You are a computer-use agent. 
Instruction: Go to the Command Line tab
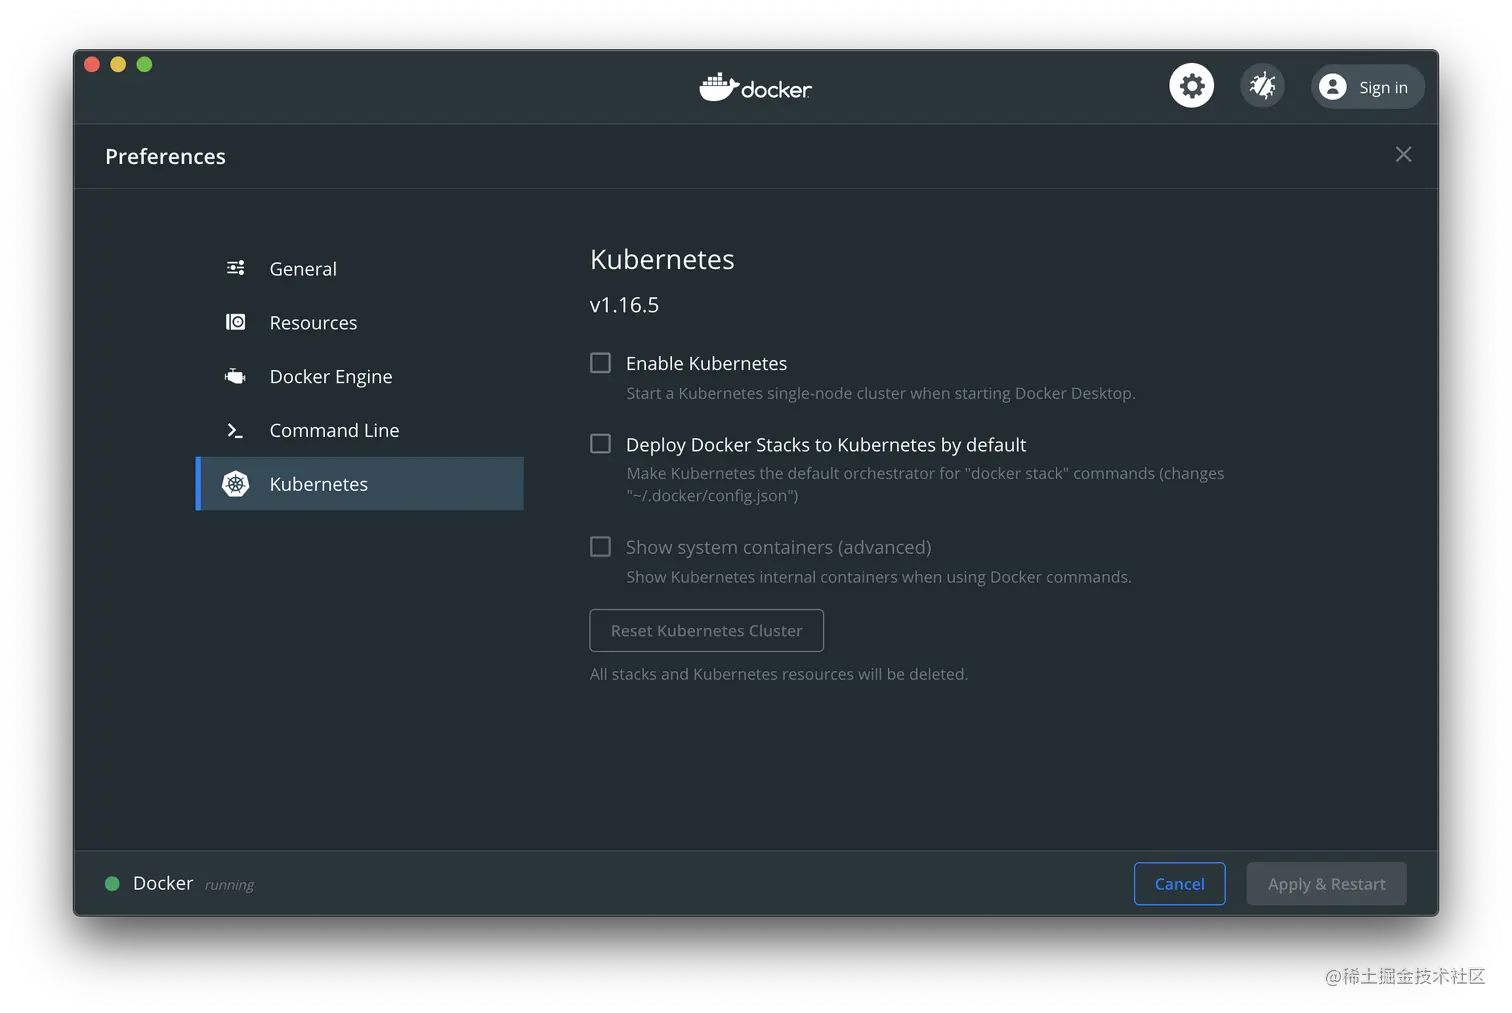(360, 431)
